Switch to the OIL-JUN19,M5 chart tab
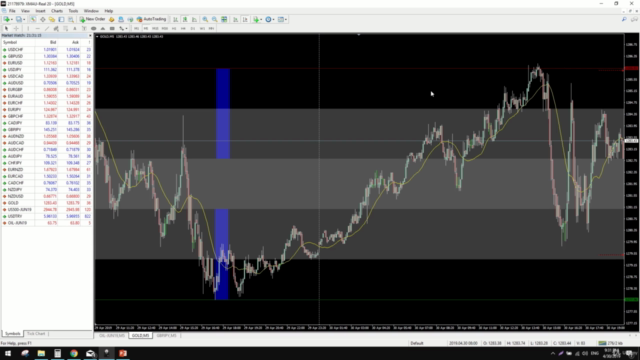 click(112, 336)
